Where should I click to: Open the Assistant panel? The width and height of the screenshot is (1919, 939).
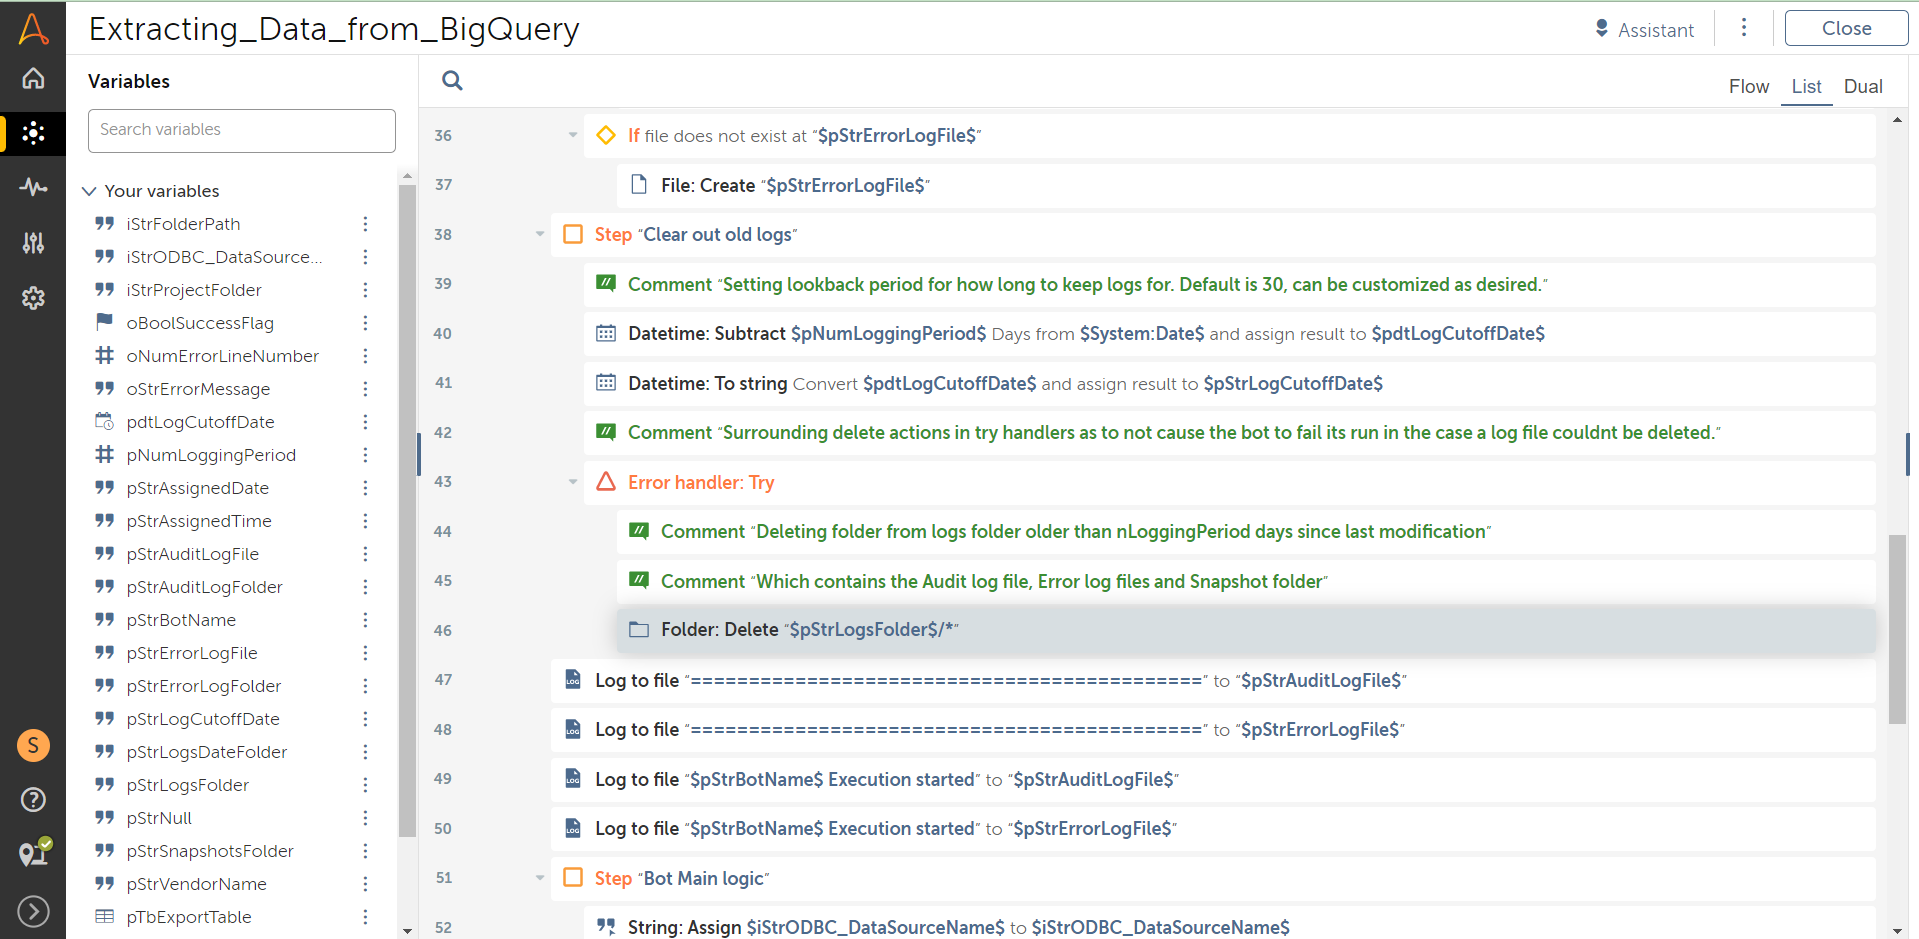pos(1644,30)
